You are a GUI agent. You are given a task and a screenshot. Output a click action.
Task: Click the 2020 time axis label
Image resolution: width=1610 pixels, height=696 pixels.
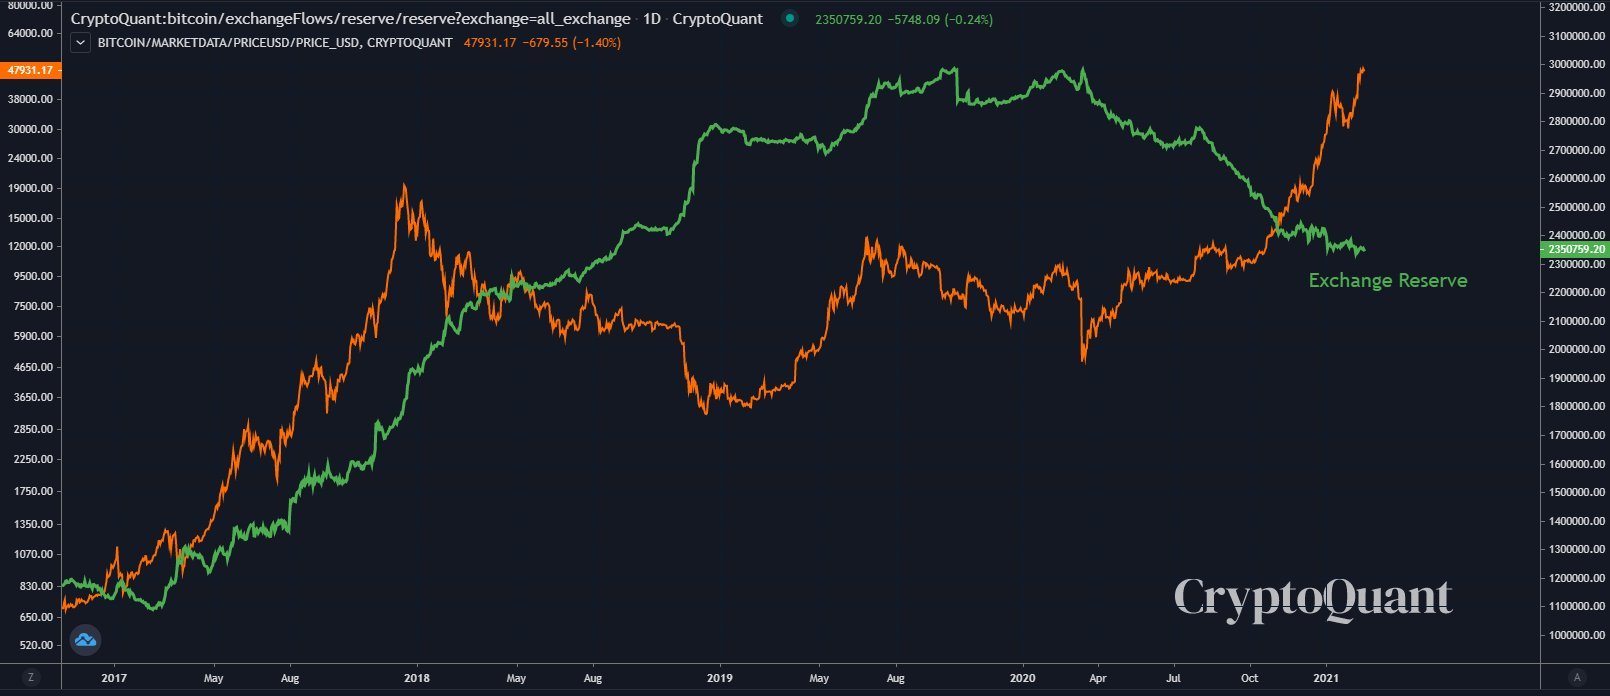pos(1023,678)
